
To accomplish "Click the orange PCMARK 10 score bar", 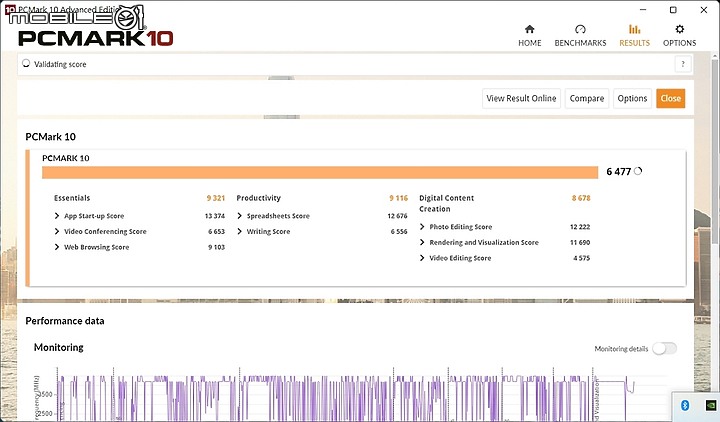I will [x=320, y=172].
